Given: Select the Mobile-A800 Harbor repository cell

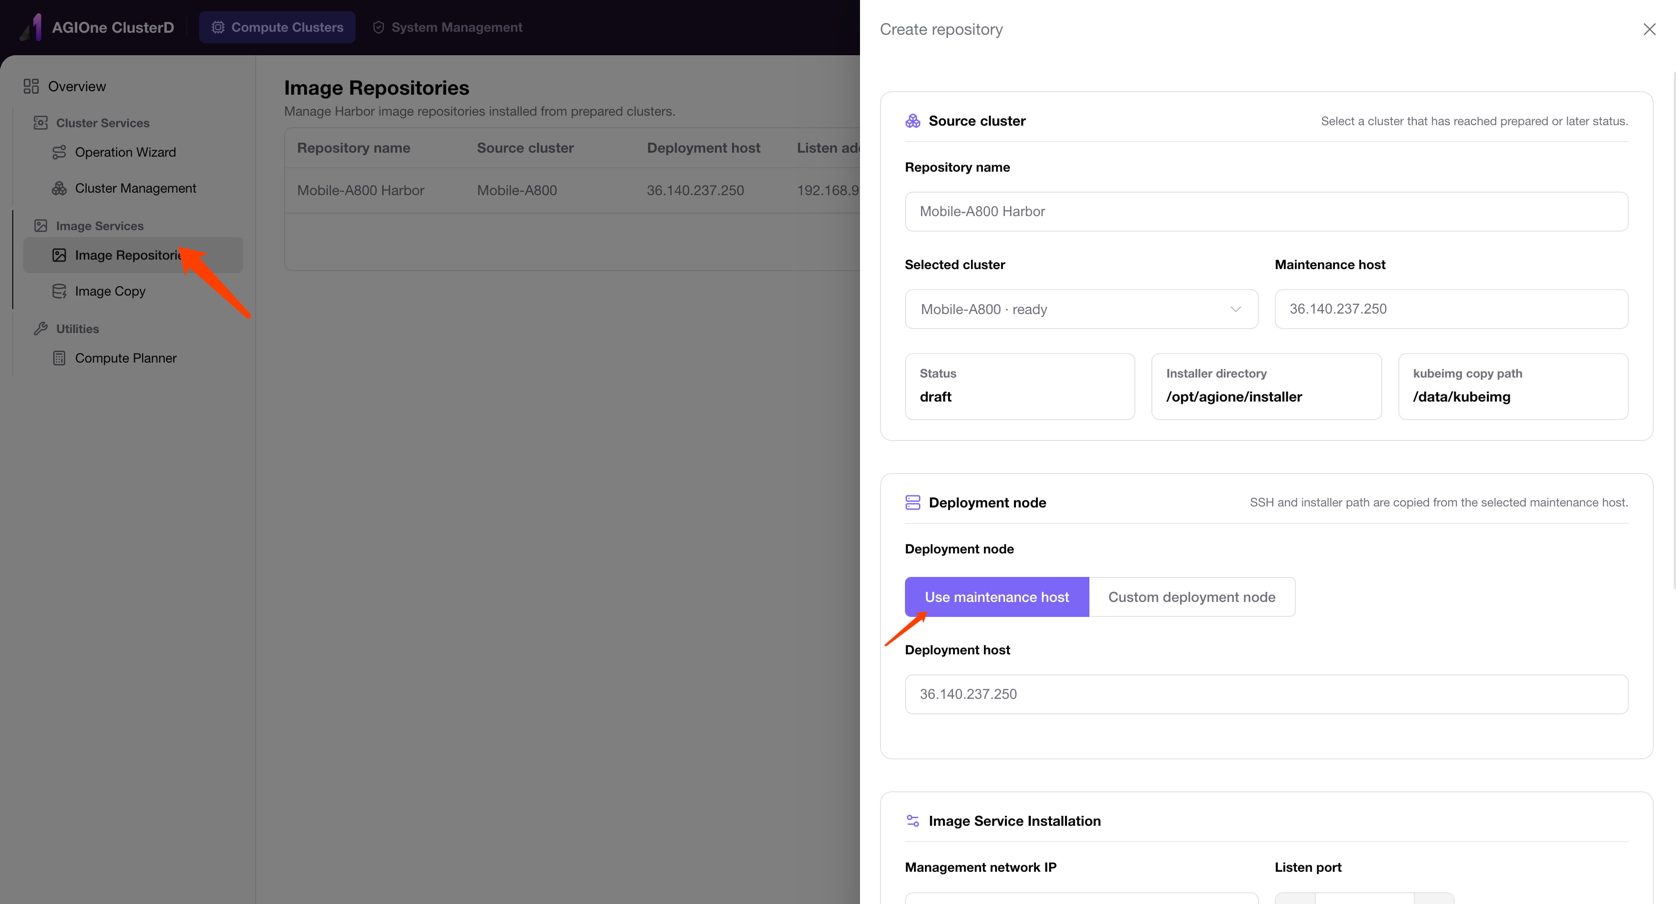Looking at the screenshot, I should pos(361,190).
